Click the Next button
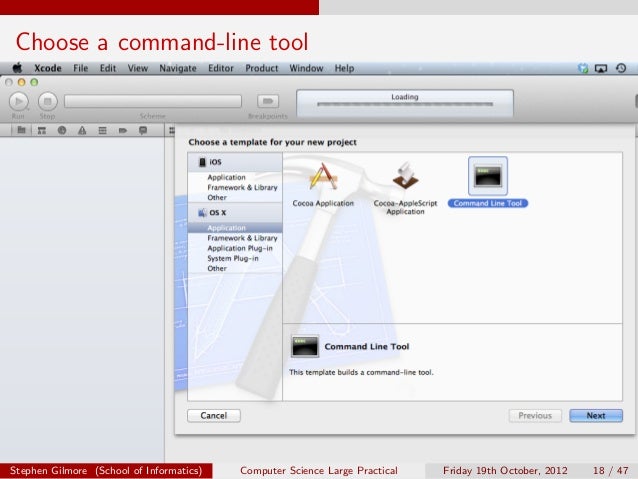Screen dimensions: 638x479 pos(596,416)
